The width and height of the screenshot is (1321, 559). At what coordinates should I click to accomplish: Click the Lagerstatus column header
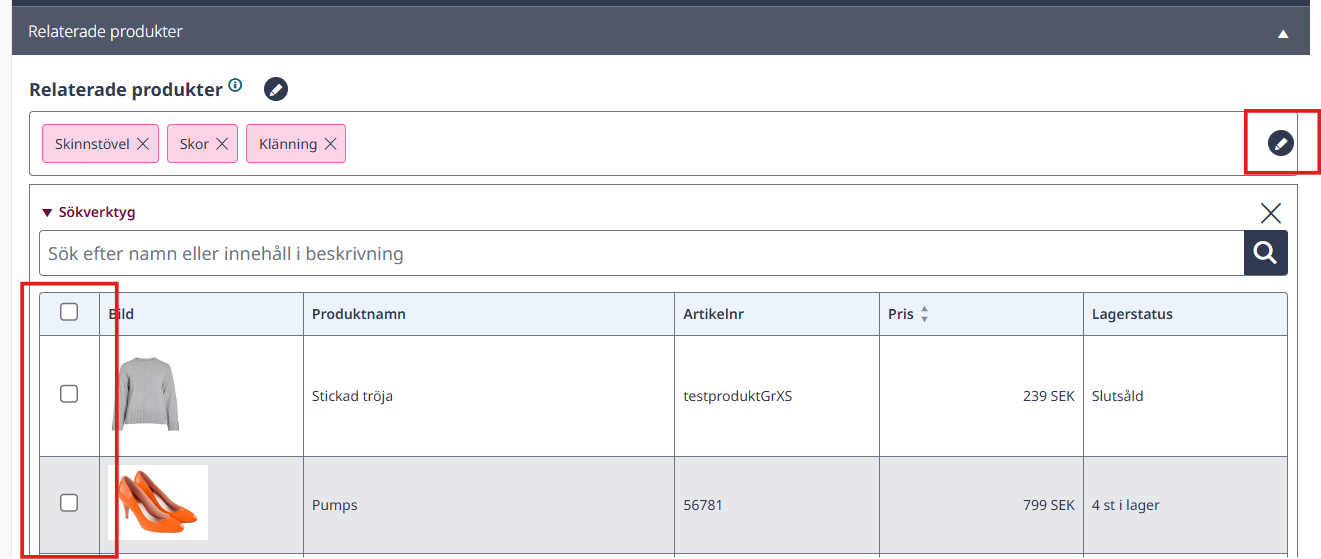(x=1132, y=314)
